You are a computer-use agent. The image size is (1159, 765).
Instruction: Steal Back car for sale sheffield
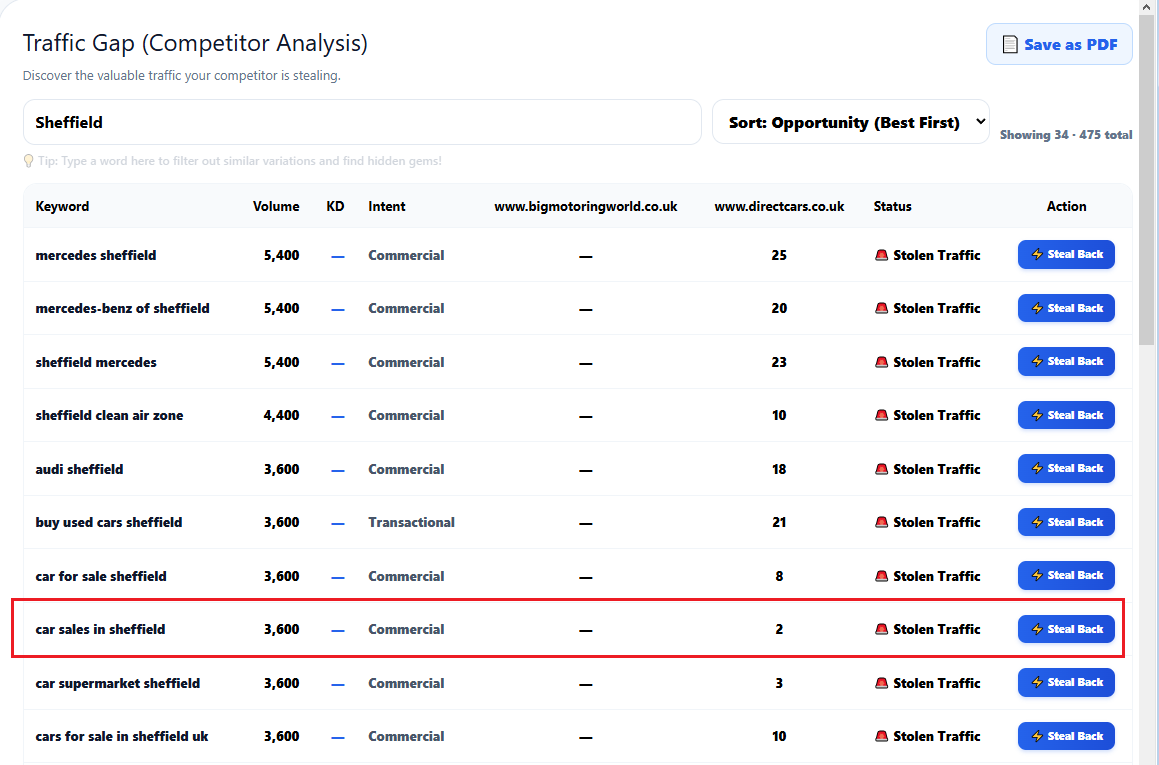(1066, 576)
